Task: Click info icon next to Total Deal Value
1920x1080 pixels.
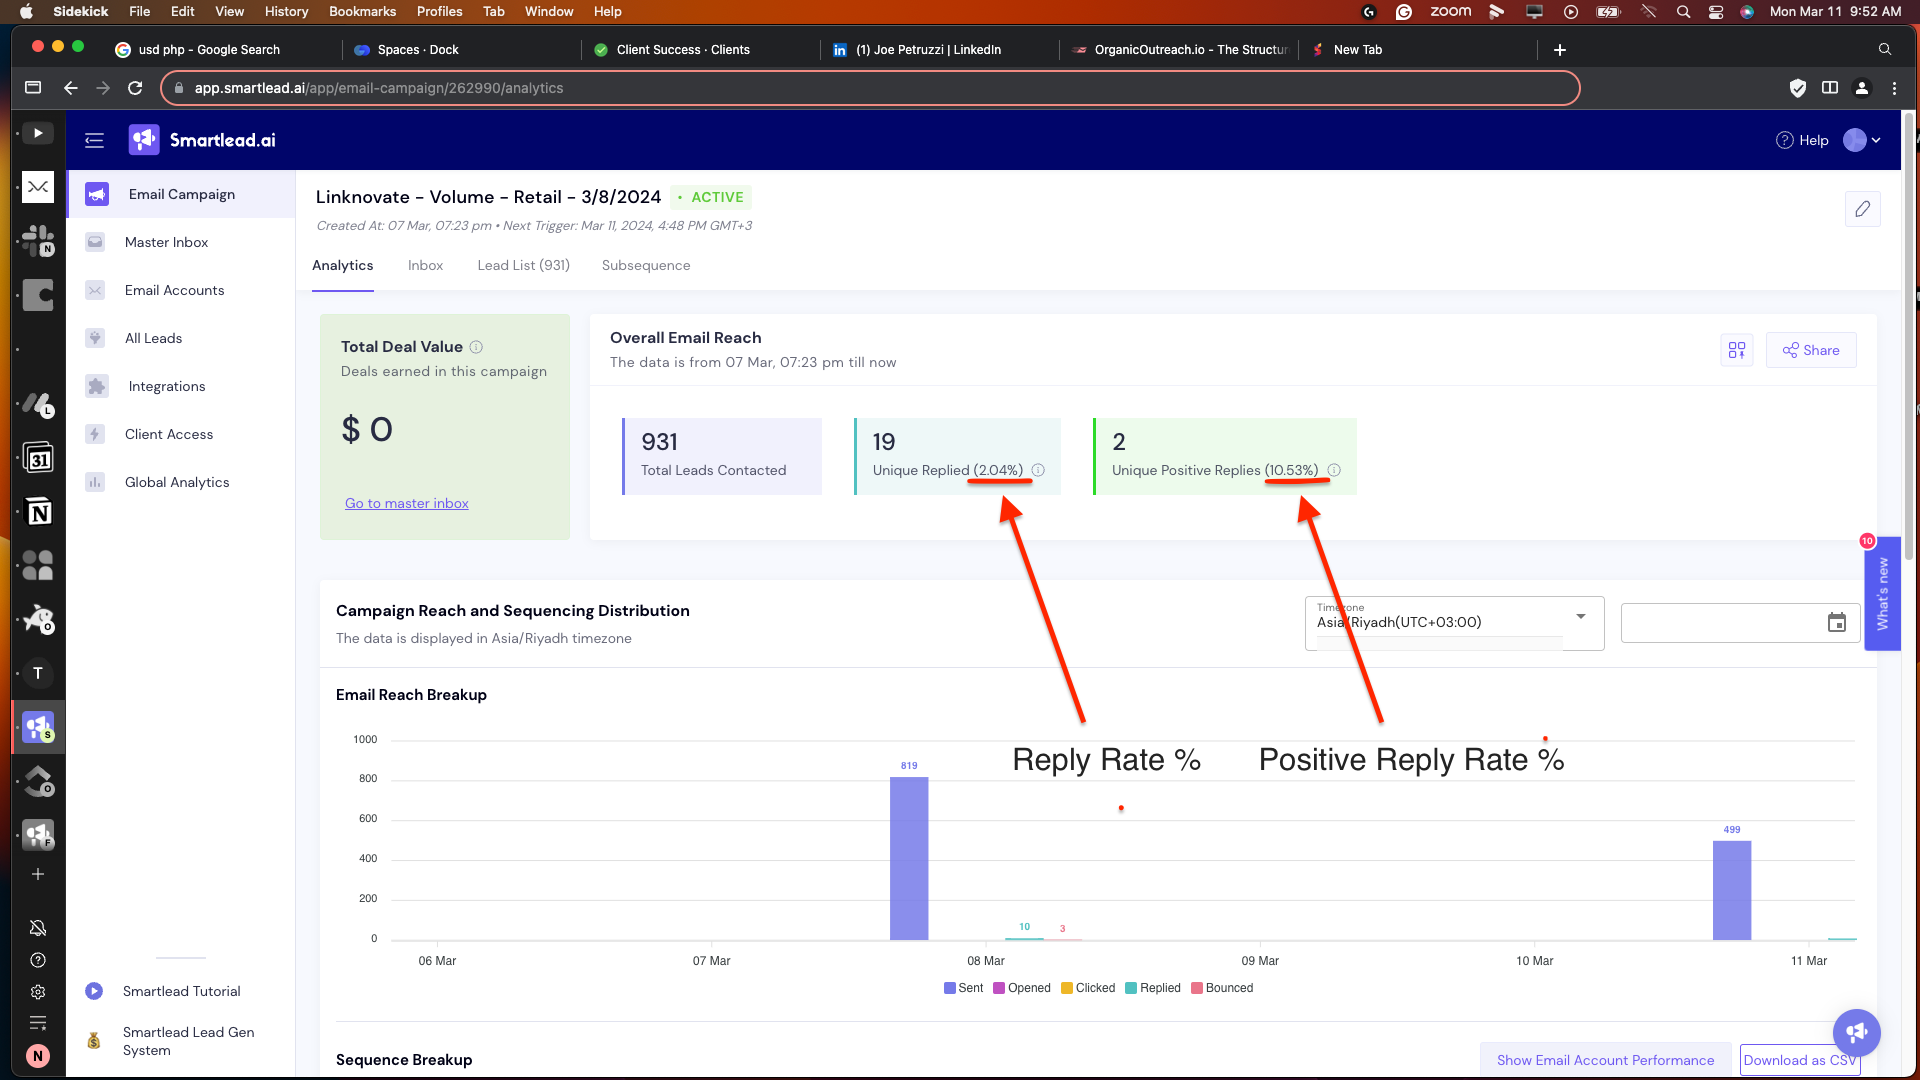Action: pos(476,347)
